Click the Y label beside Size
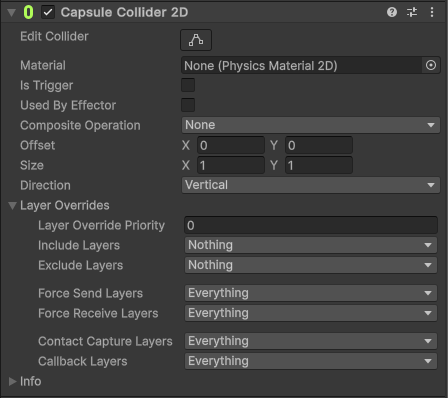This screenshot has width=448, height=398. tap(274, 166)
